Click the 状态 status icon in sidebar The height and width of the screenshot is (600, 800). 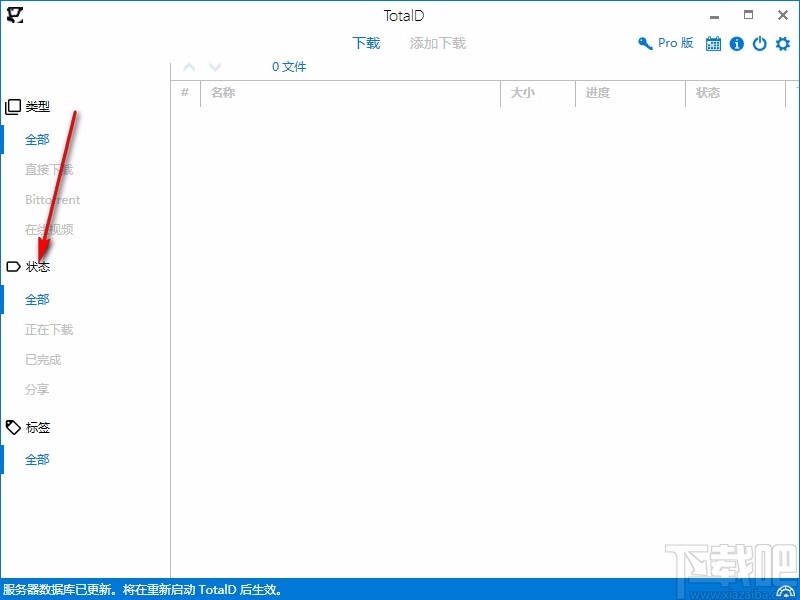pyautogui.click(x=13, y=266)
